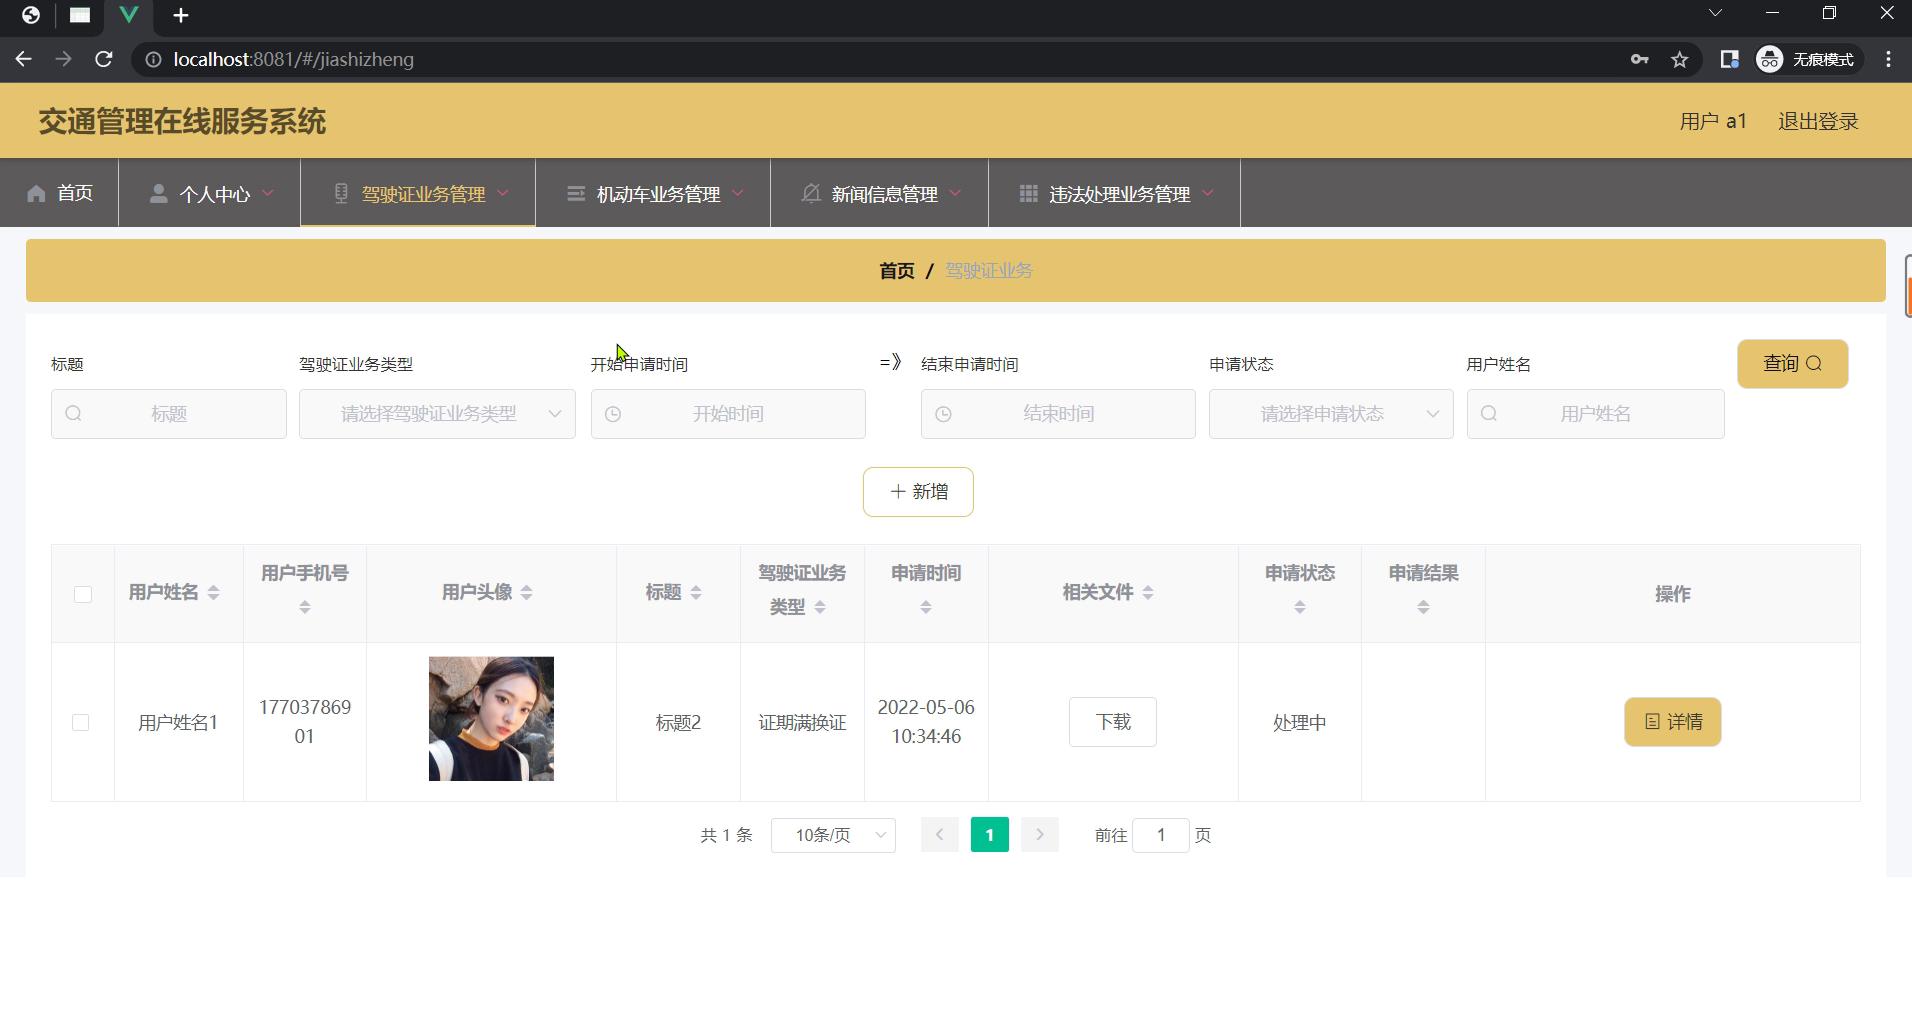Open the 10条/页 page size dropdown
Viewport: 1912px width, 1018px height.
pos(833,834)
